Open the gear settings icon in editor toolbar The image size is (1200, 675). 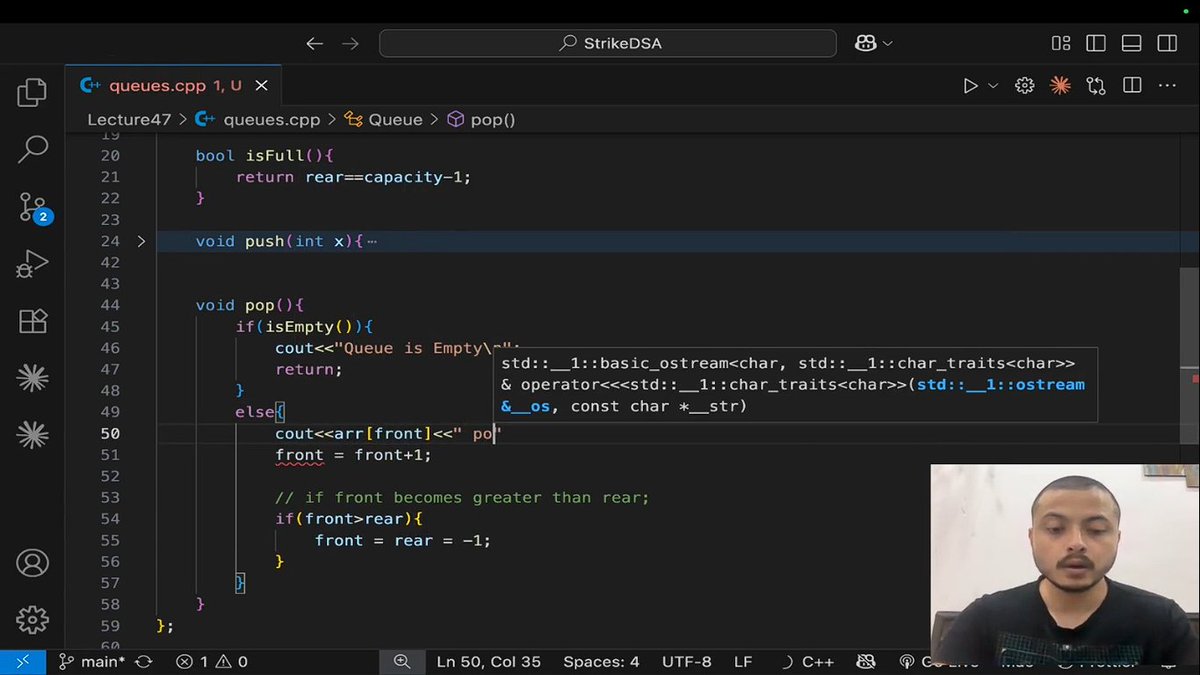(x=1024, y=86)
